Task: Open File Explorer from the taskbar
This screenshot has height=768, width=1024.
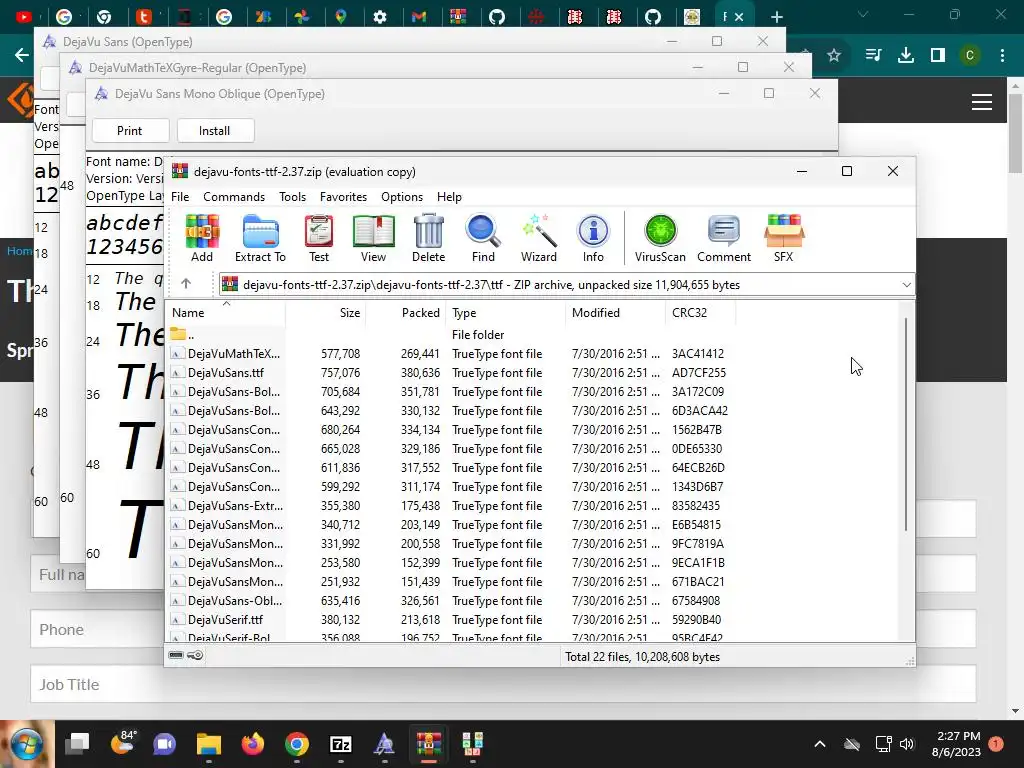Action: tap(209, 744)
